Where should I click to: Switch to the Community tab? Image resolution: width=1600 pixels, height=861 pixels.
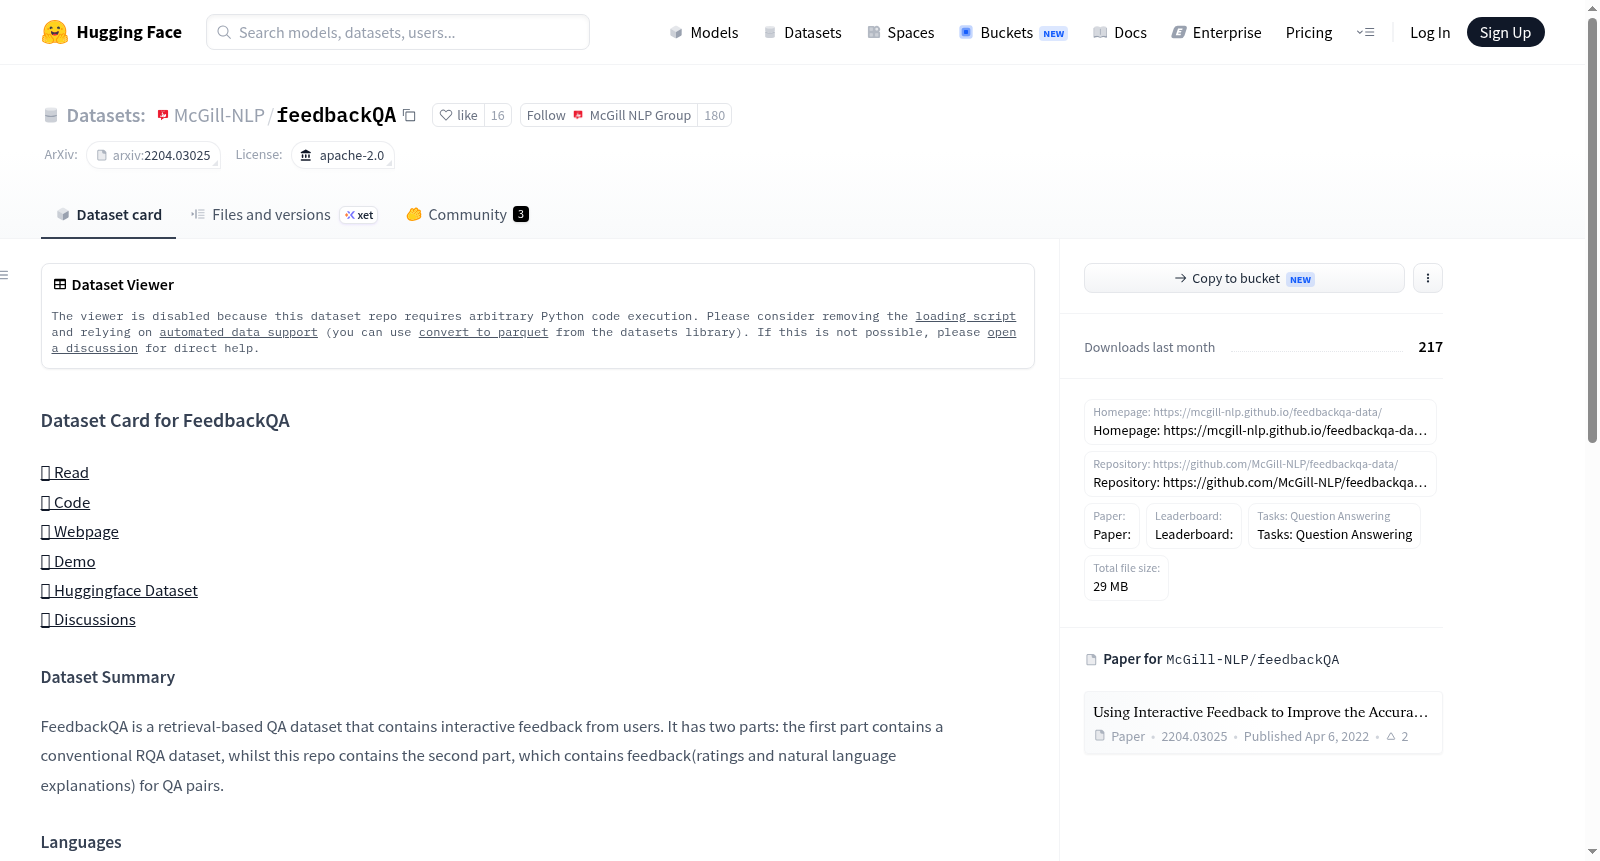click(467, 215)
